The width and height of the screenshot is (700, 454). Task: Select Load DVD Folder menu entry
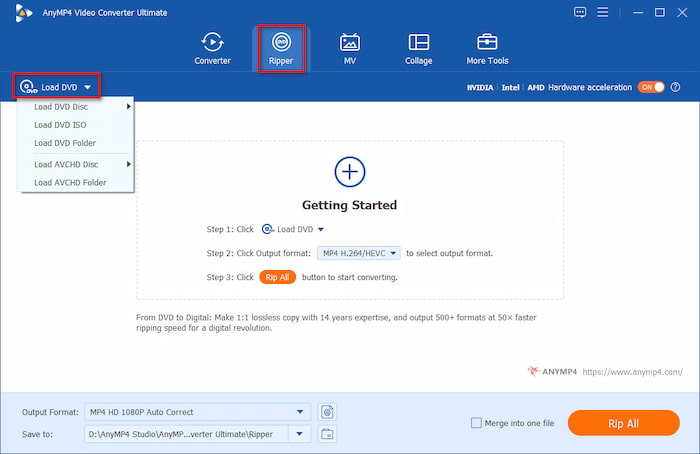[75, 143]
